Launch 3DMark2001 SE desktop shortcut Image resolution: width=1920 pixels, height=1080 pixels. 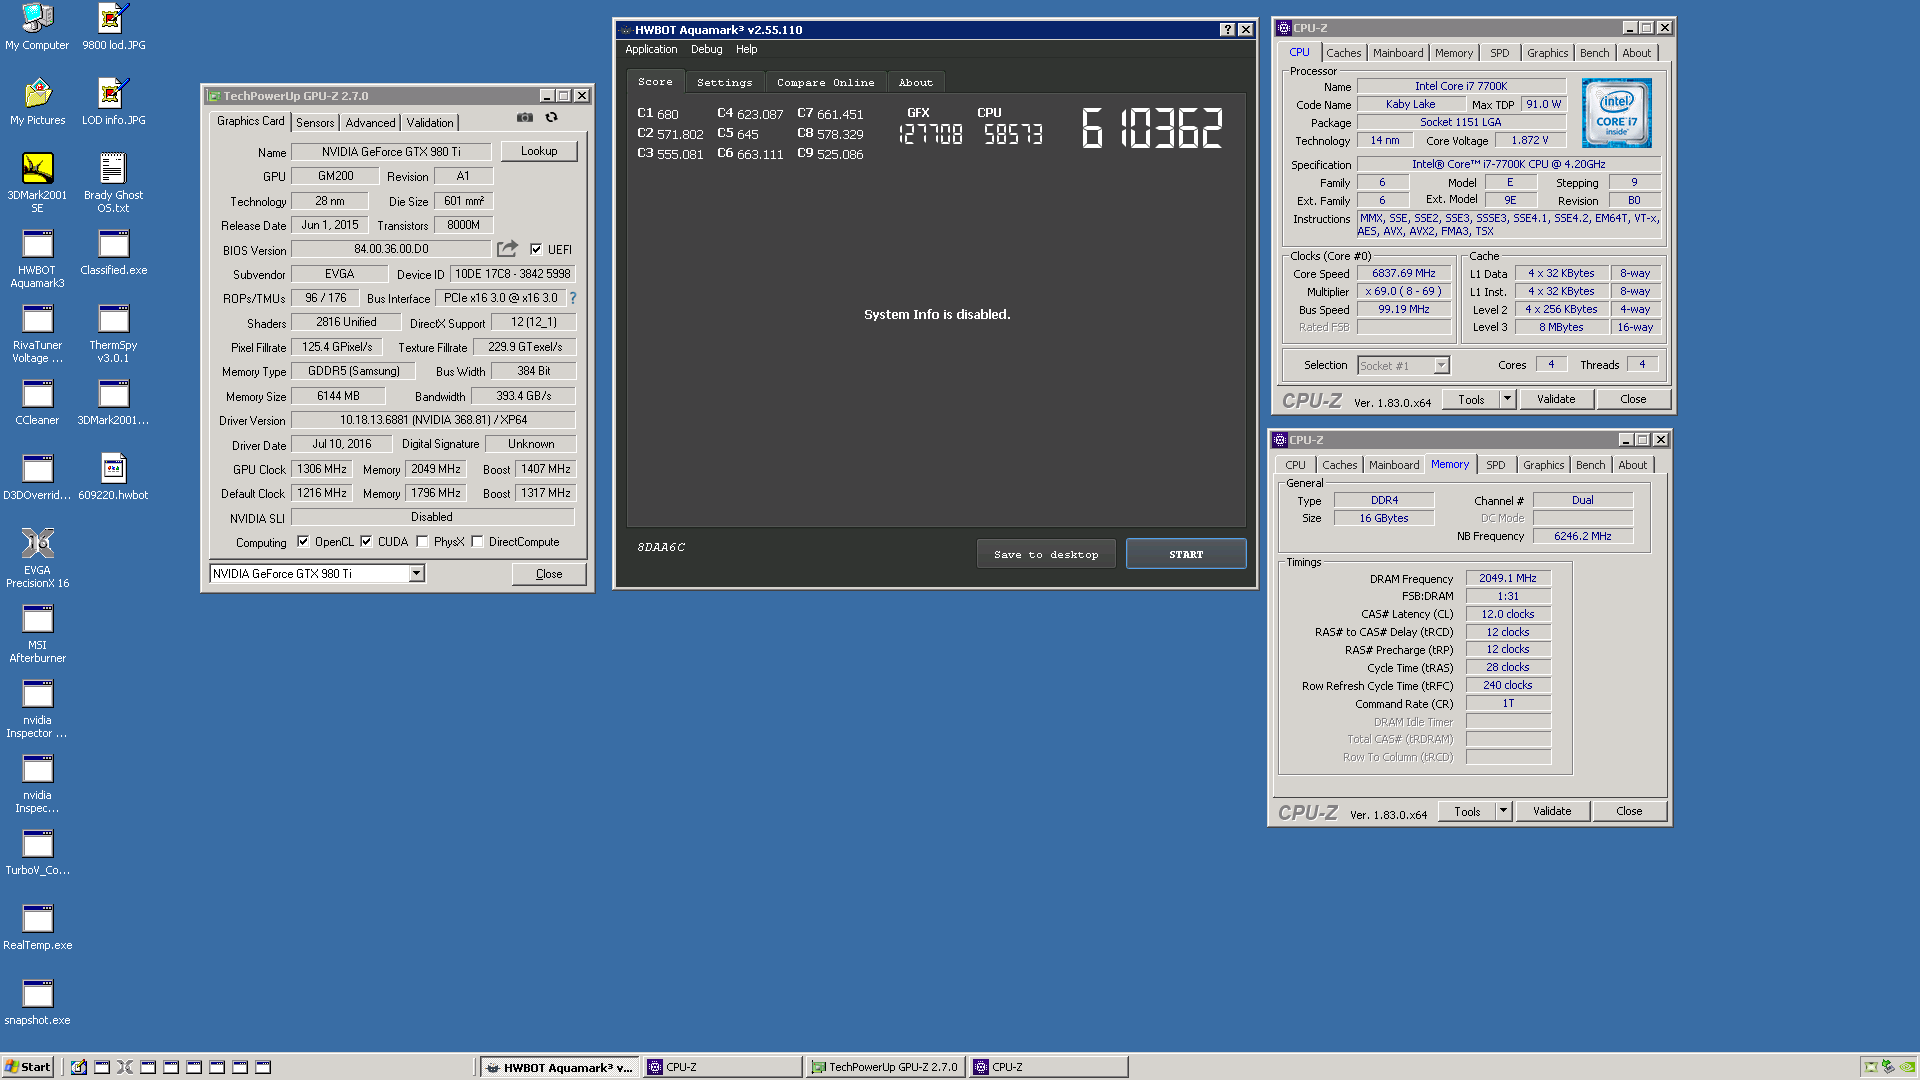(x=37, y=182)
